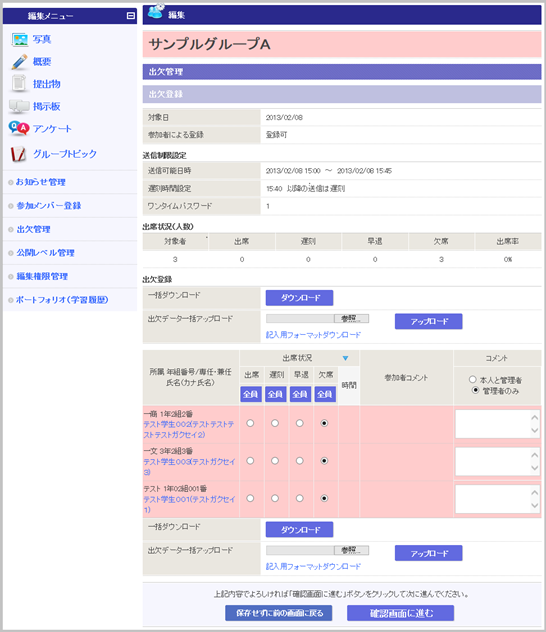Set all to 早退 with 全員 button
The height and width of the screenshot is (632, 546).
(x=300, y=394)
